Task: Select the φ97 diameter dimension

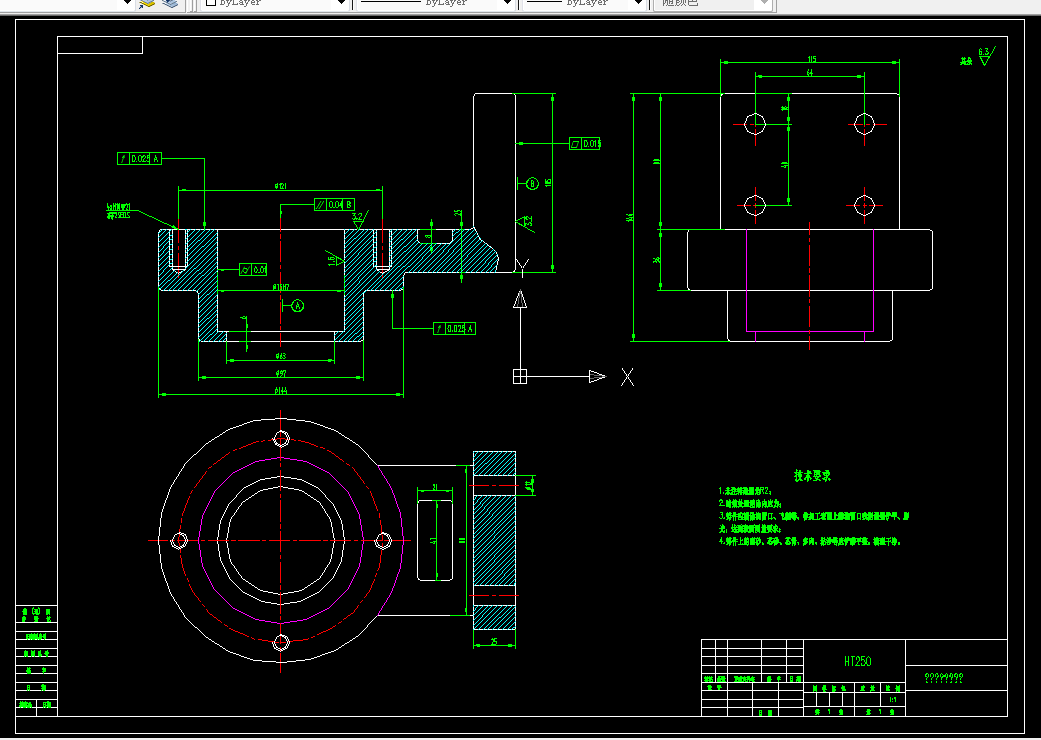Action: point(281,374)
